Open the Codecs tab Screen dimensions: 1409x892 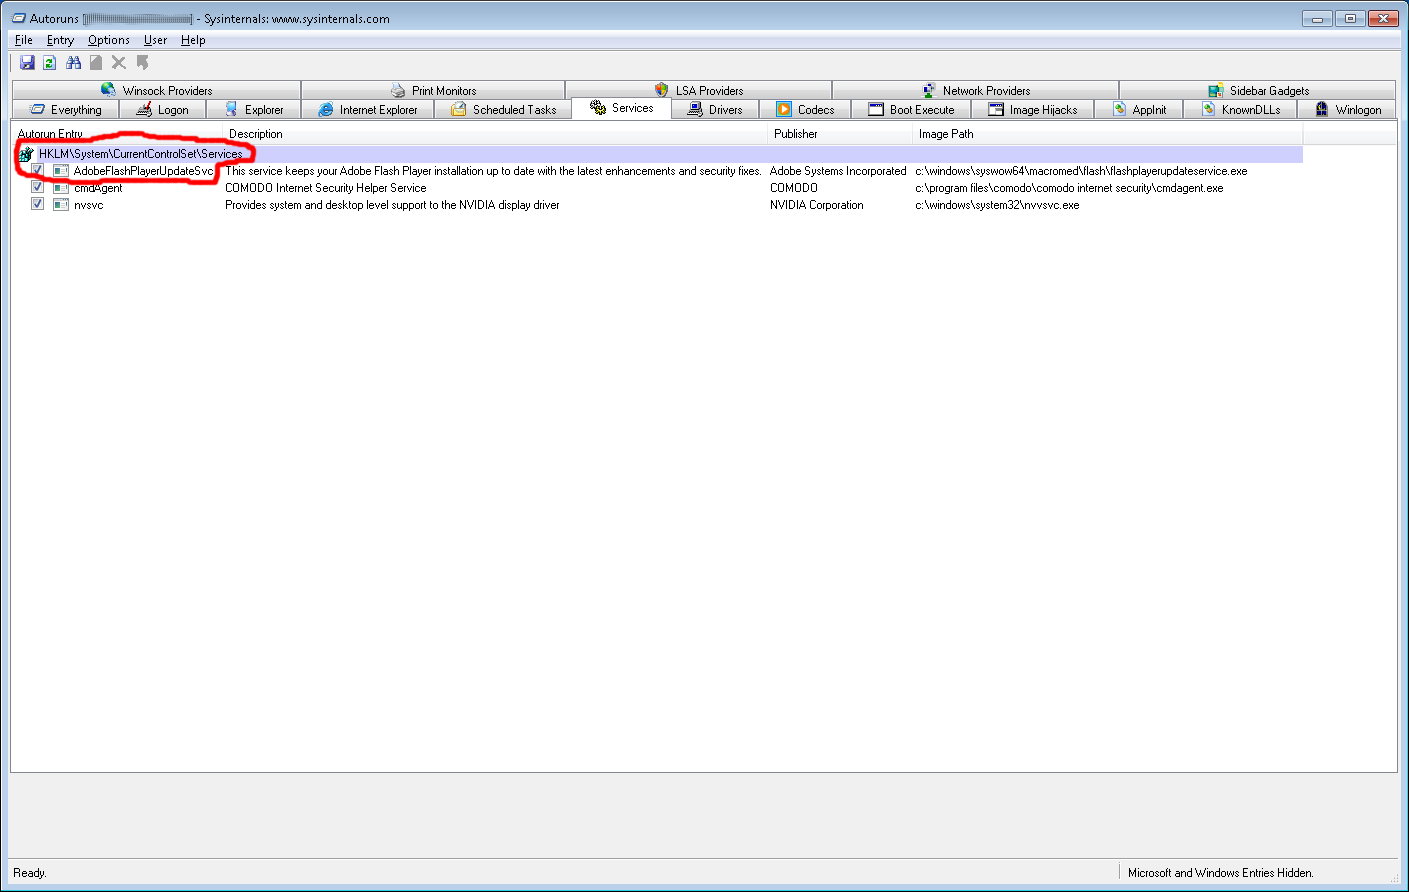coord(805,110)
